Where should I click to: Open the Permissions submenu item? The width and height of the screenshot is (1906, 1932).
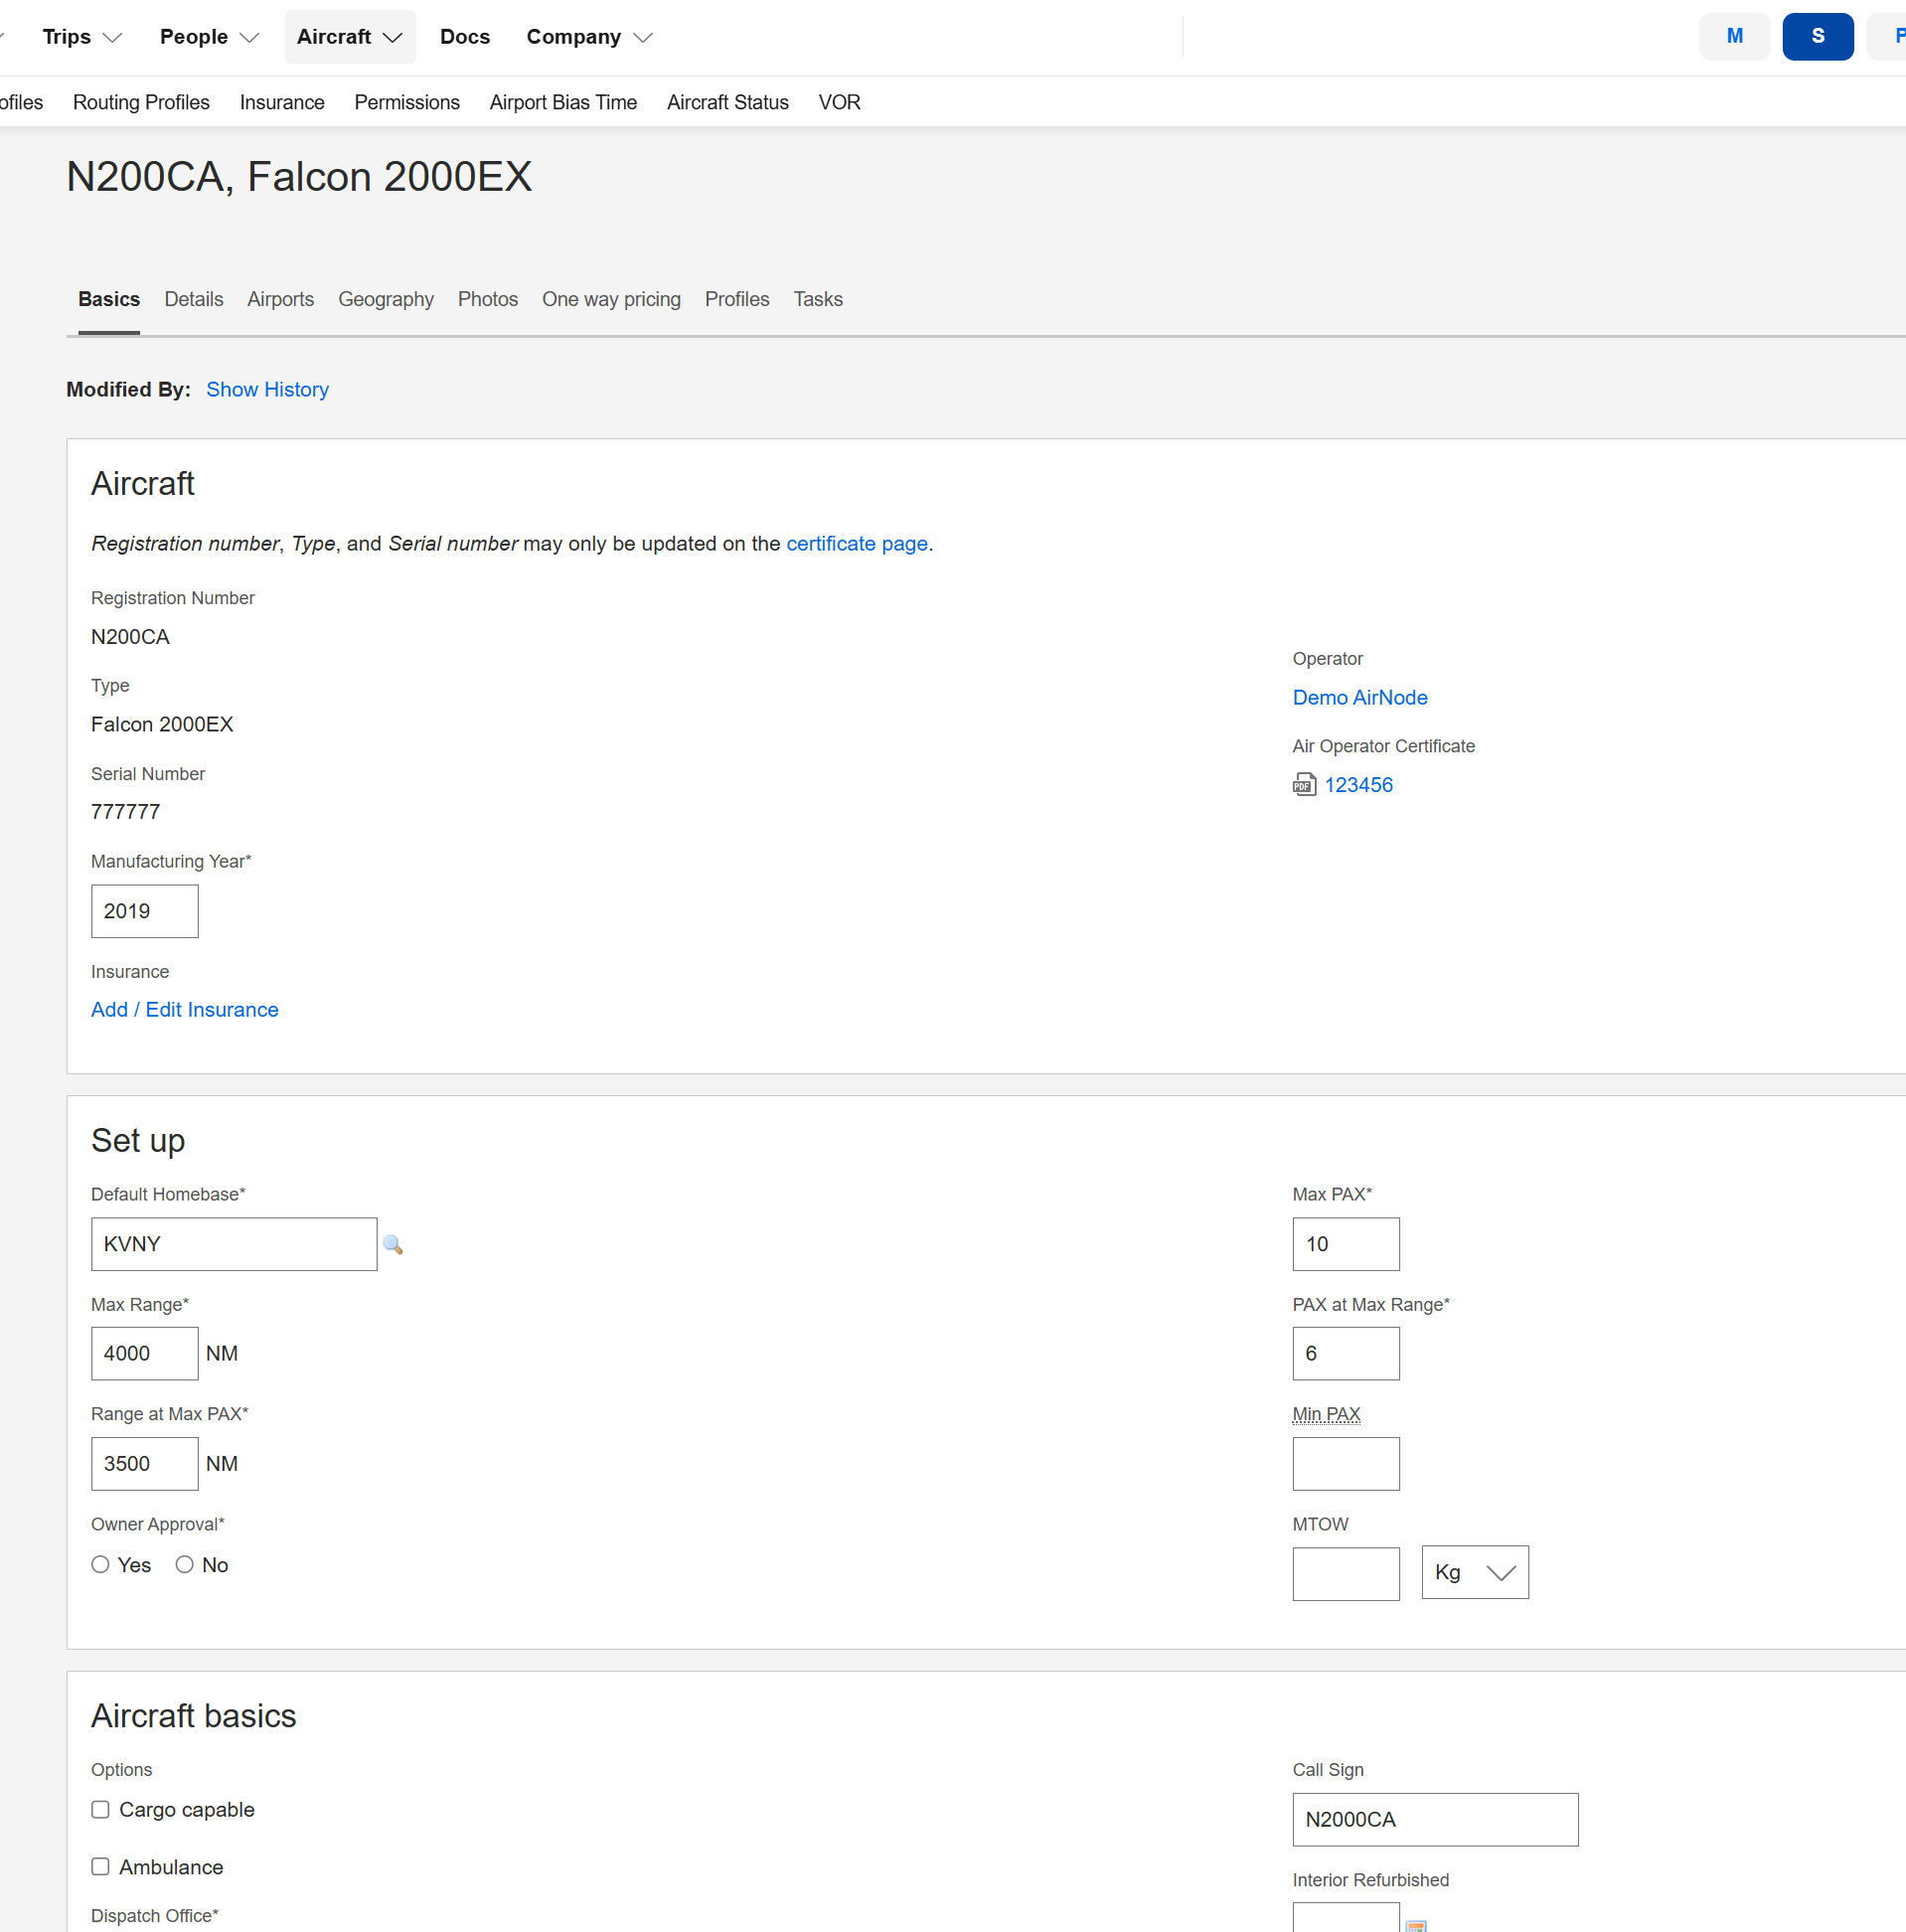[x=407, y=102]
